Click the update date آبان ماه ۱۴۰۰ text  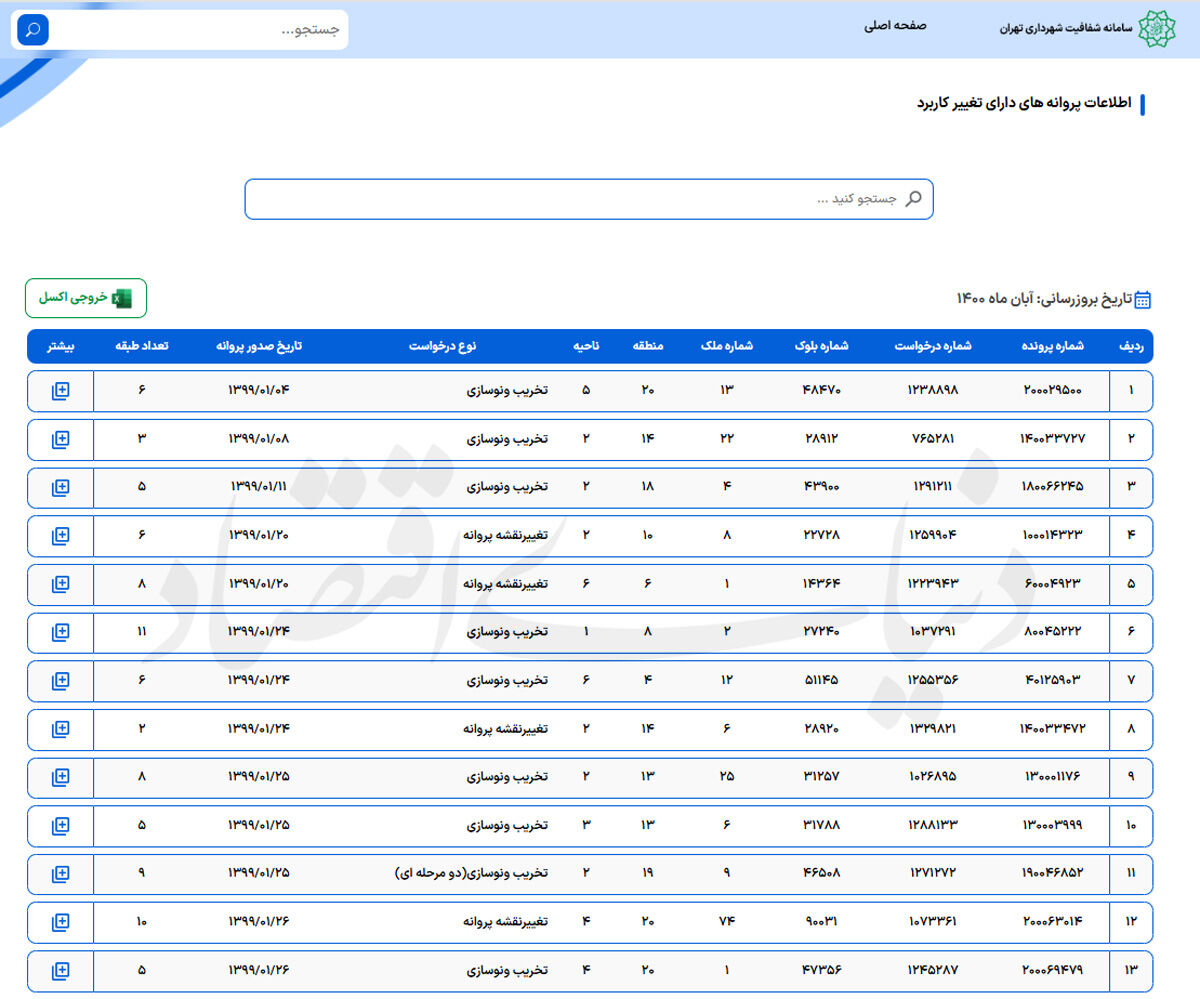coord(995,299)
